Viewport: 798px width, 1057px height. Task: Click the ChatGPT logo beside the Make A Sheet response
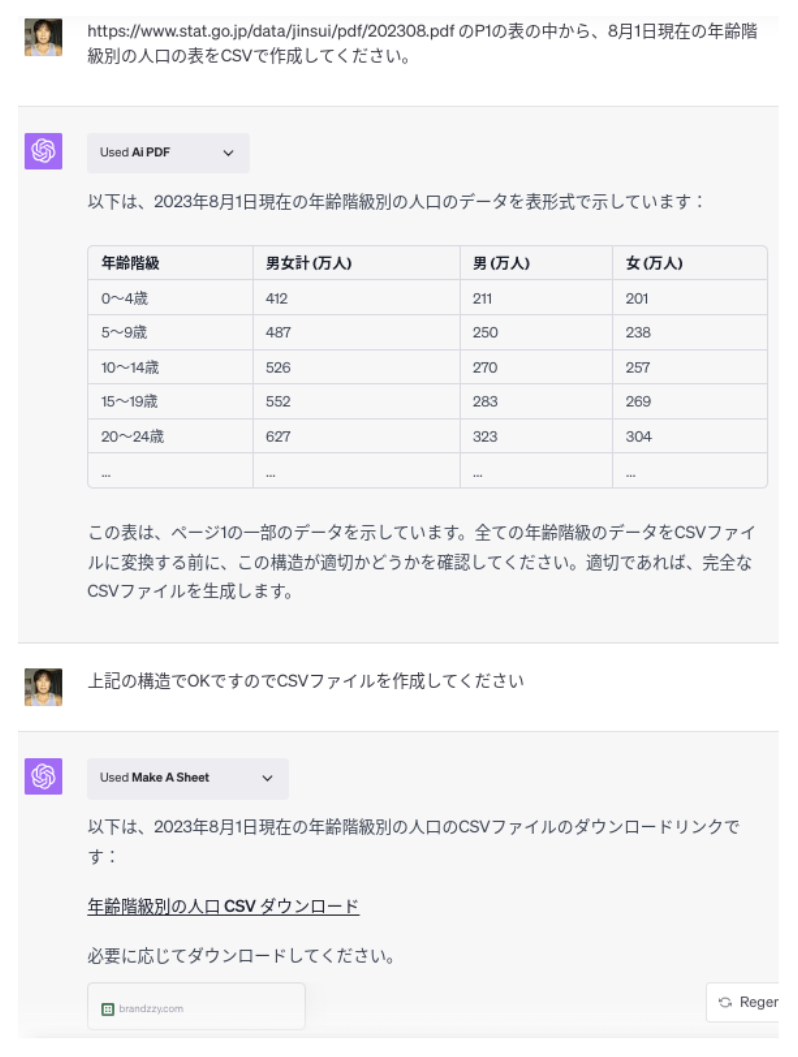43,777
